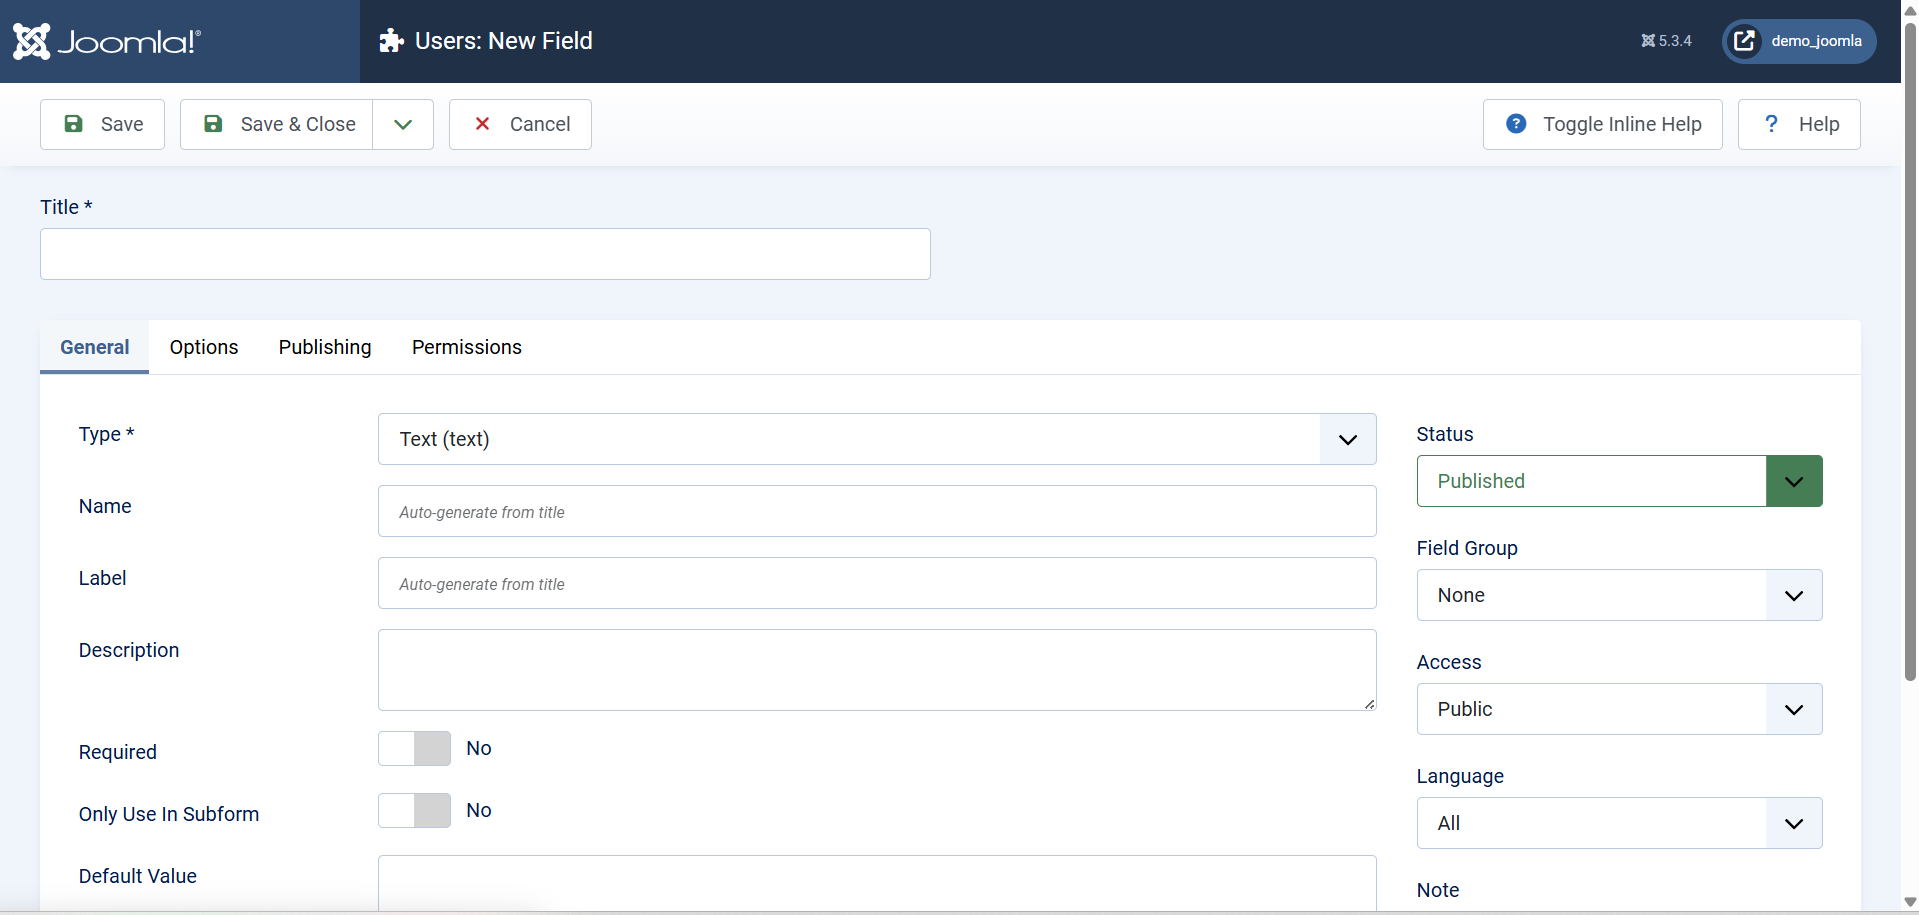Click the Save floppy disk icon
Image resolution: width=1919 pixels, height=915 pixels.
[x=73, y=124]
